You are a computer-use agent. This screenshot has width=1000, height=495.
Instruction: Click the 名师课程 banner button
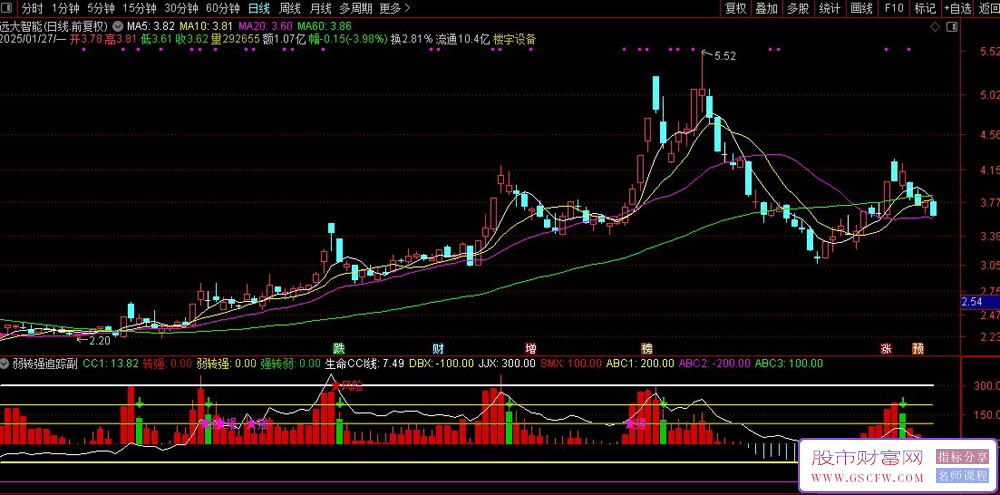point(962,475)
